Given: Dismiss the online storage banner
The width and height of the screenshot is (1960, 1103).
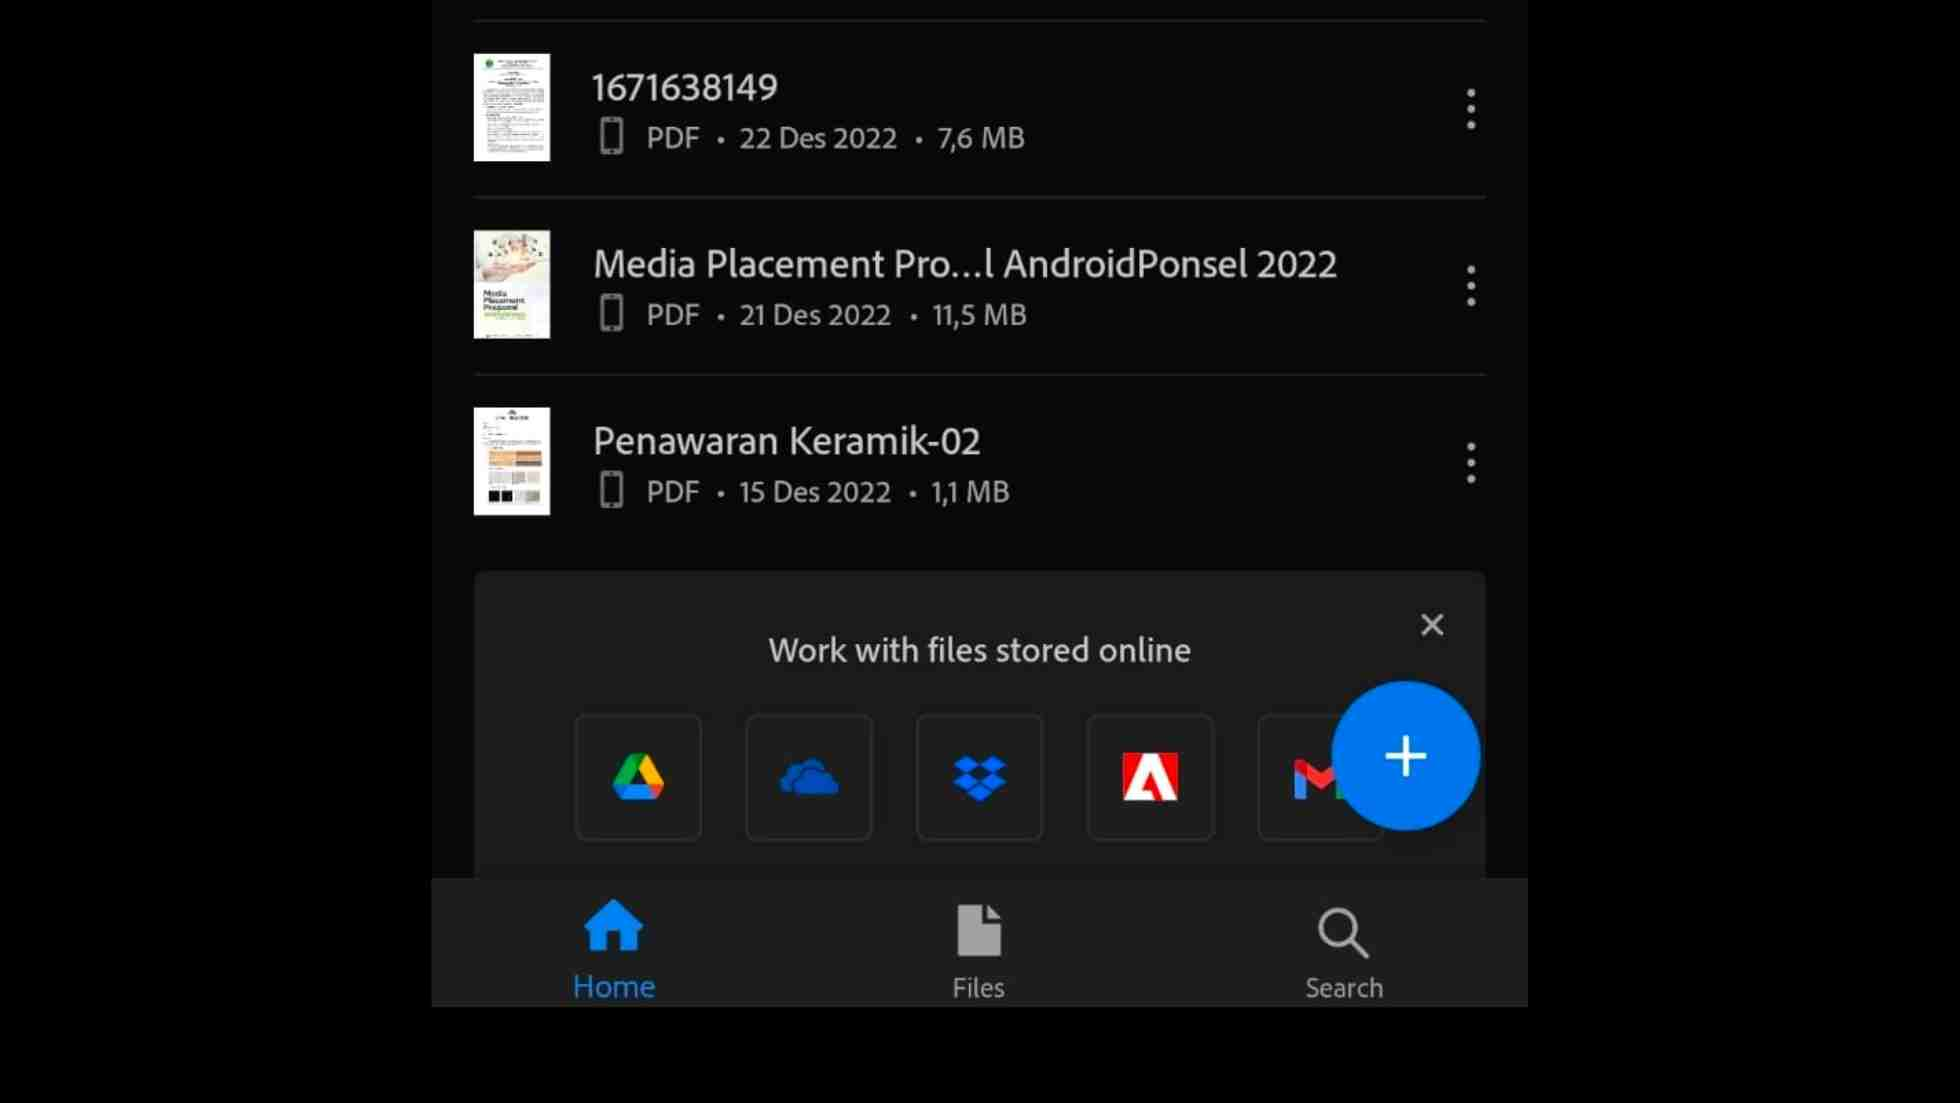Looking at the screenshot, I should tap(1430, 625).
